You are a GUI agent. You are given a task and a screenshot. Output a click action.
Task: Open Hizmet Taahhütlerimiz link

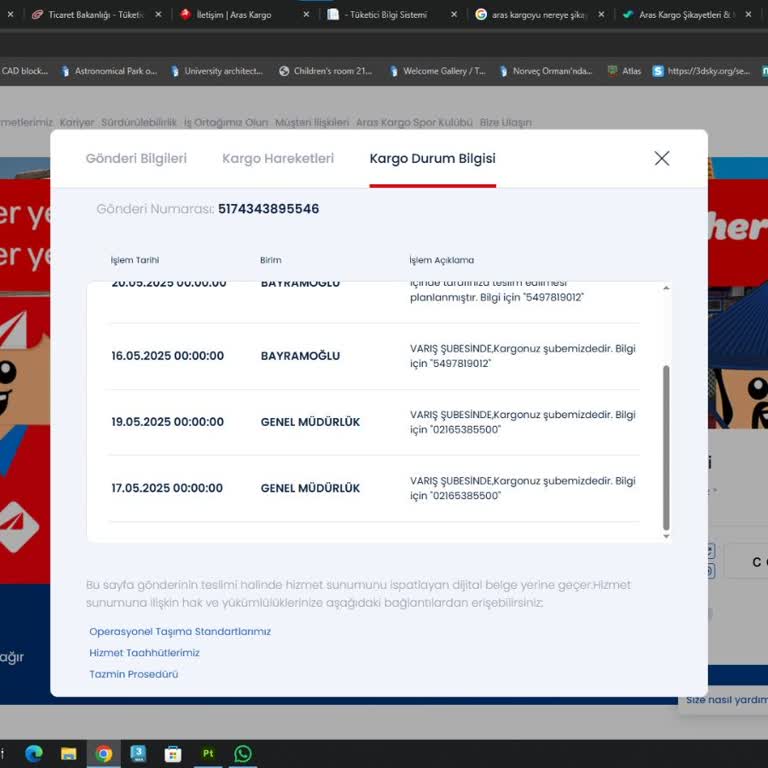click(144, 653)
